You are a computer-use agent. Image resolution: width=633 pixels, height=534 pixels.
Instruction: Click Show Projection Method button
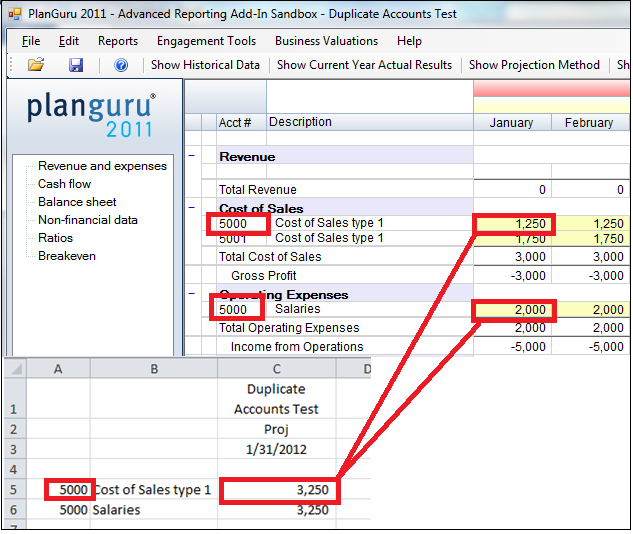[534, 65]
